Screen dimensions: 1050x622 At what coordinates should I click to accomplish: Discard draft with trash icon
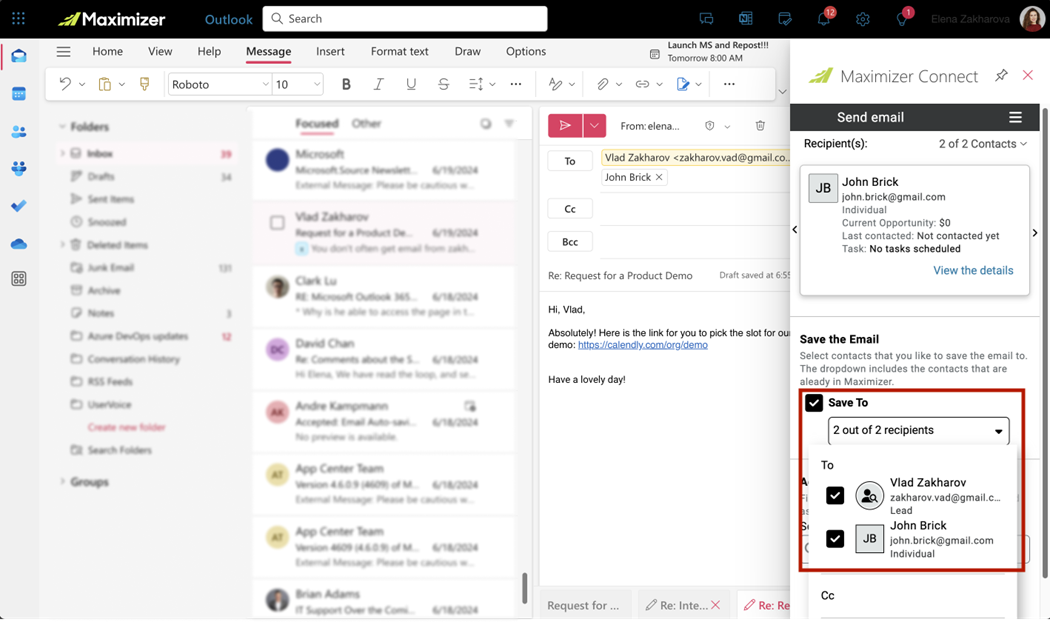click(x=760, y=125)
